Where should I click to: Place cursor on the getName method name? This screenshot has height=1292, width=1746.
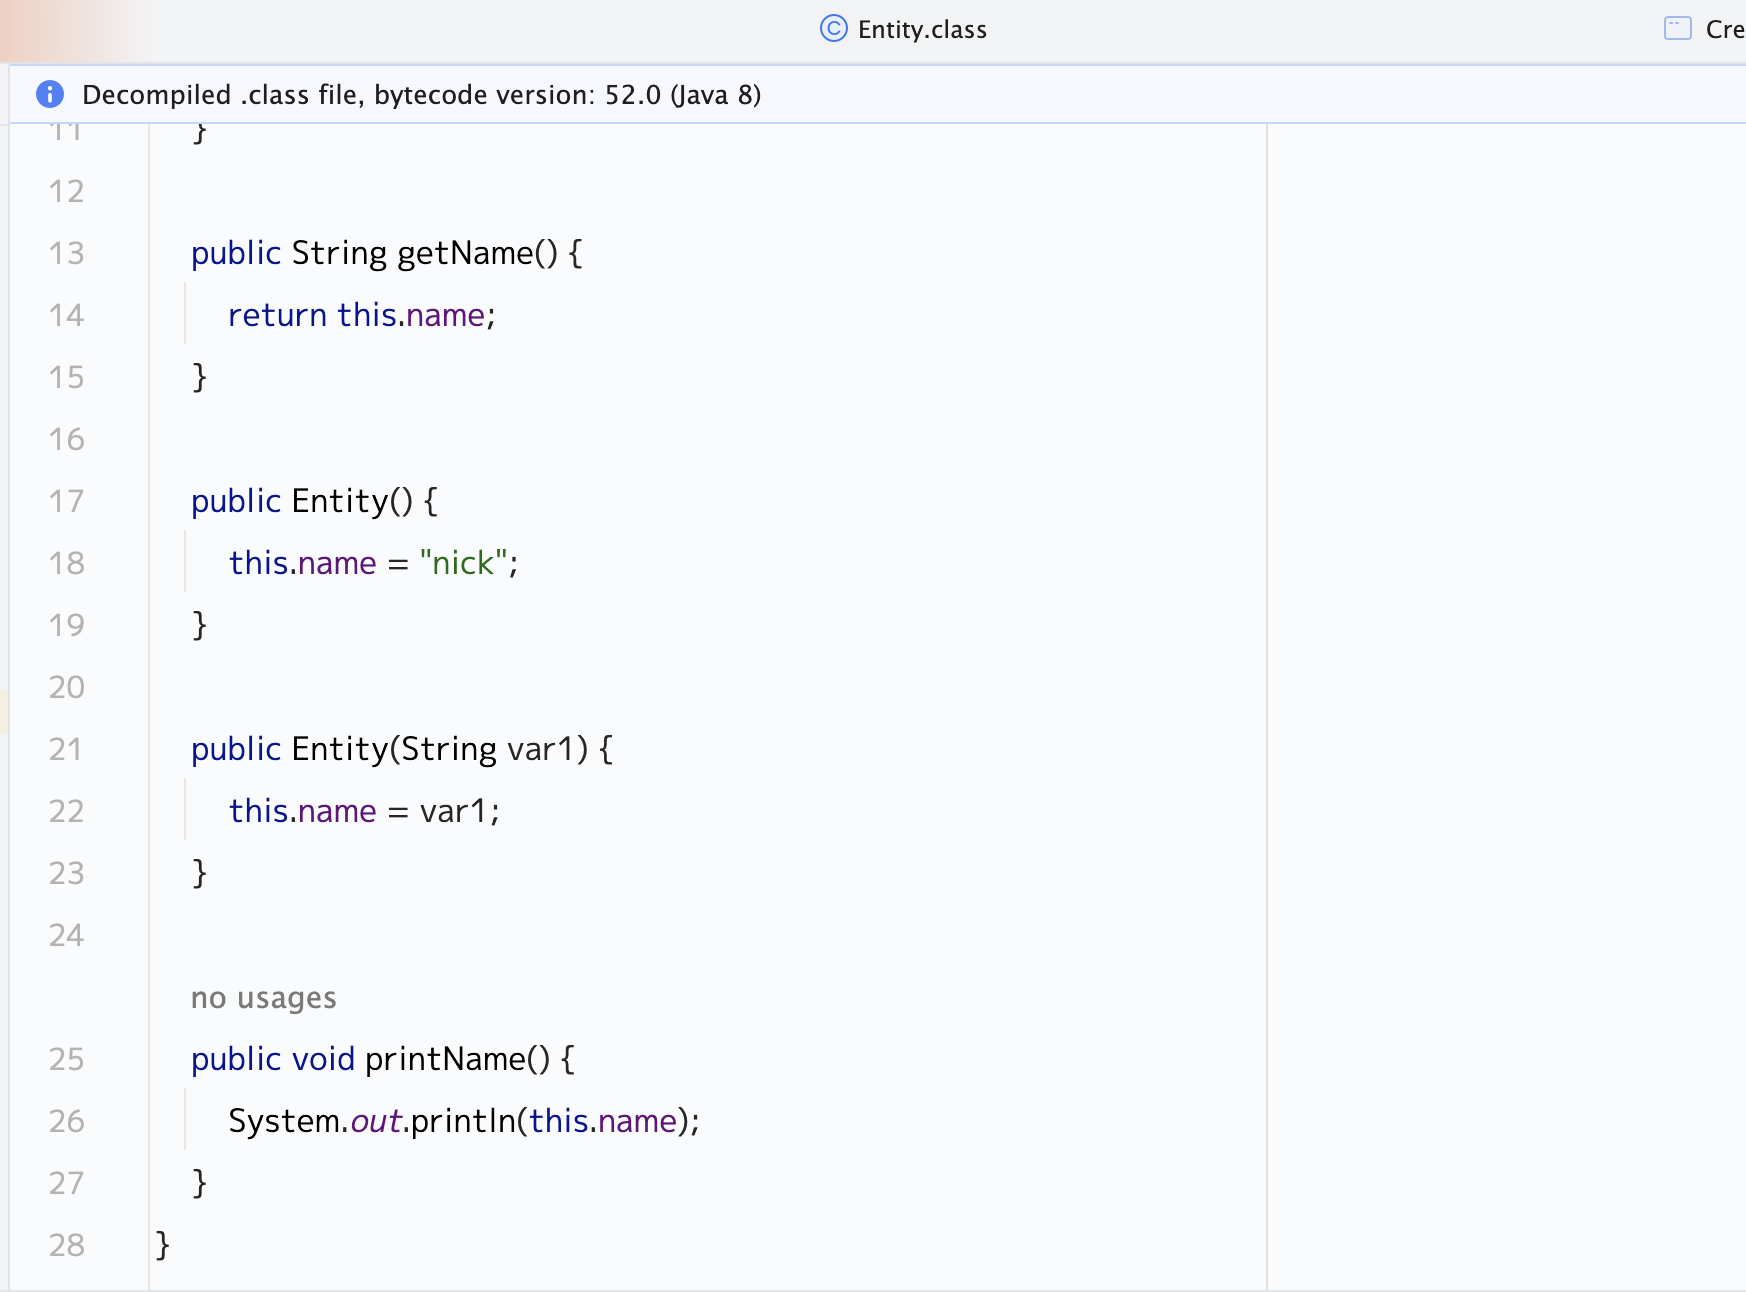click(x=465, y=253)
